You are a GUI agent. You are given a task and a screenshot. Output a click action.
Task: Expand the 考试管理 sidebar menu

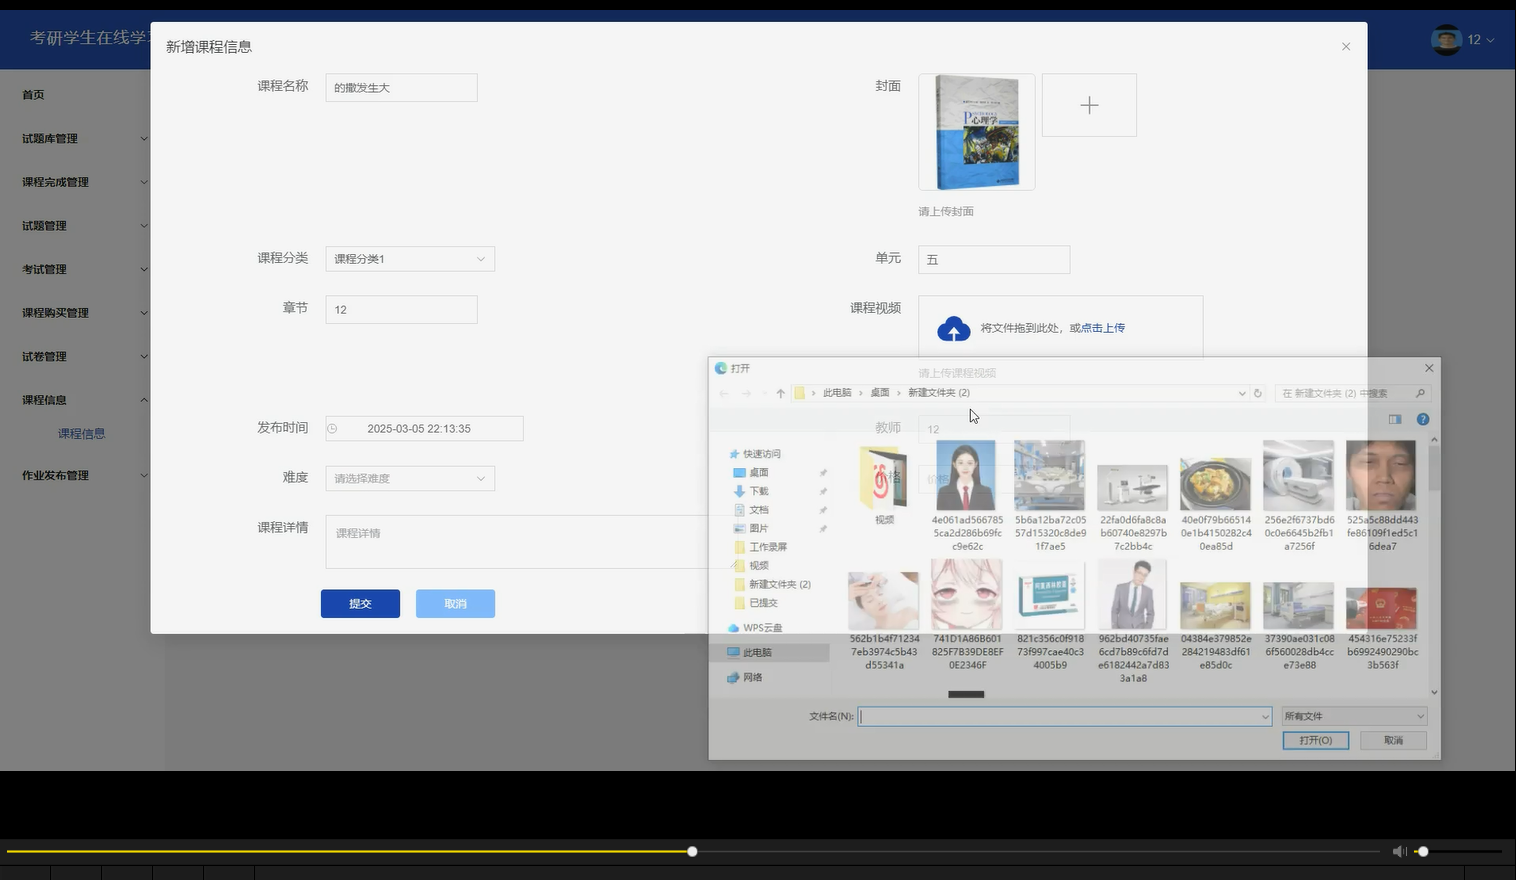coord(84,269)
